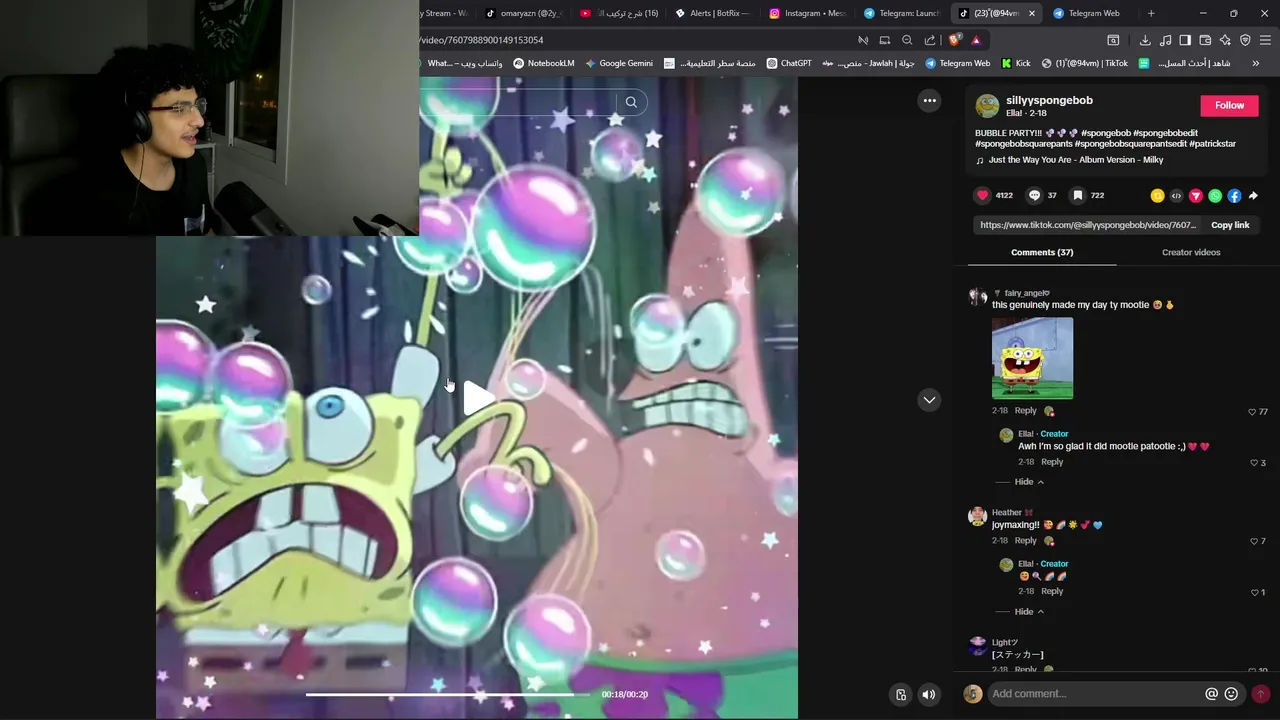
Task: Open the browser hamburger main menu
Action: coord(1265,40)
